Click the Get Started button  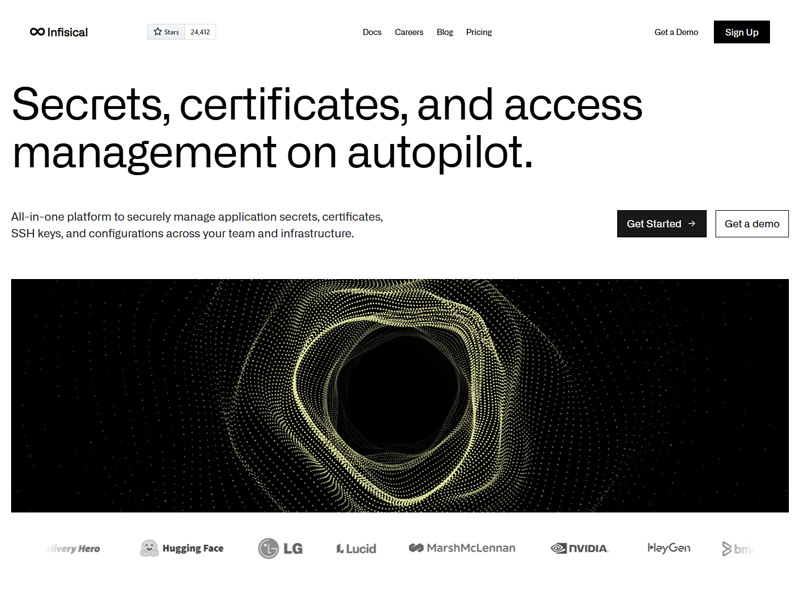click(x=661, y=224)
